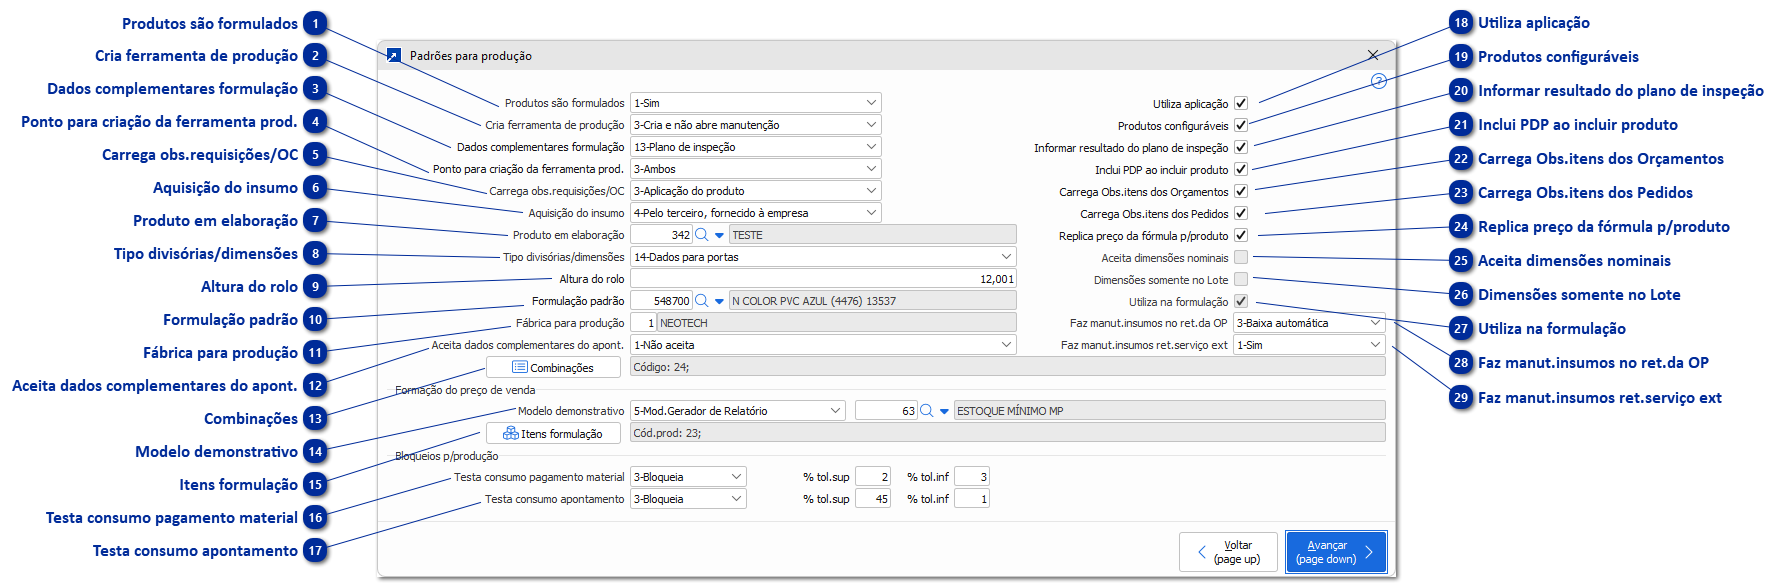Click numbered callout marker 13 for Combinações
The width and height of the screenshot is (1780, 586).
(316, 419)
